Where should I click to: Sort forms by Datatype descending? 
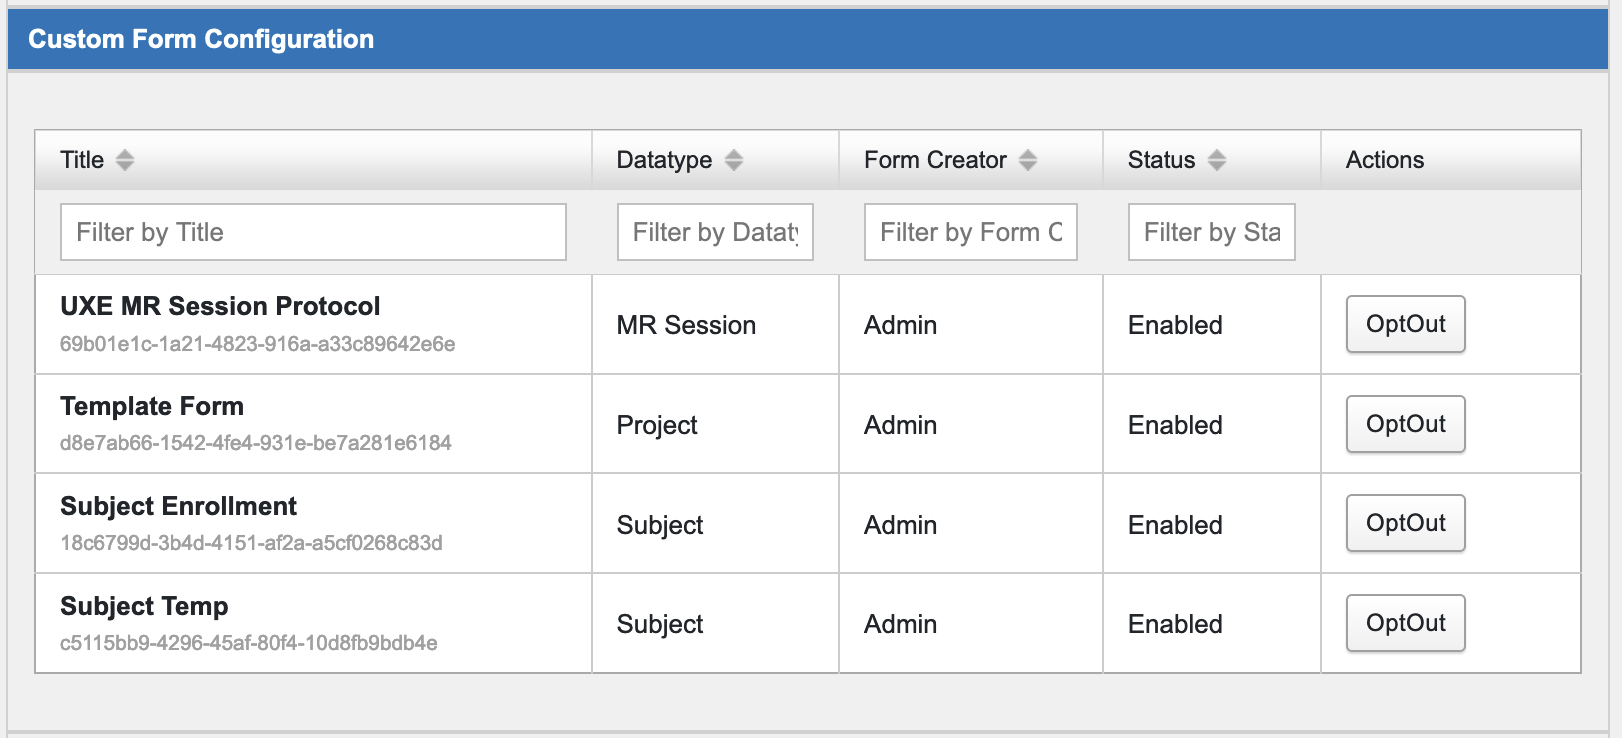pyautogui.click(x=734, y=165)
